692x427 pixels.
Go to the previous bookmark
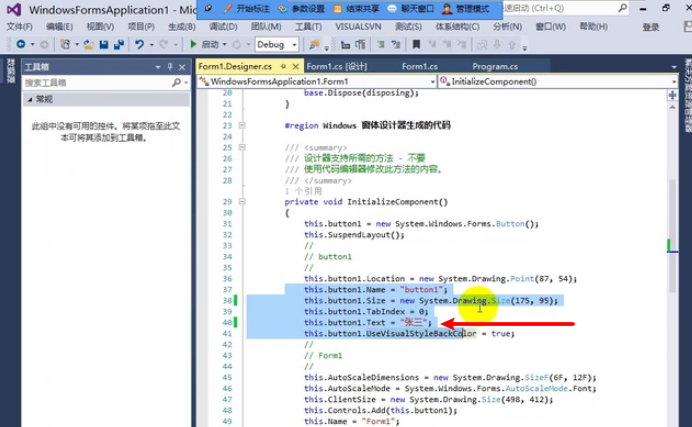tap(432, 44)
